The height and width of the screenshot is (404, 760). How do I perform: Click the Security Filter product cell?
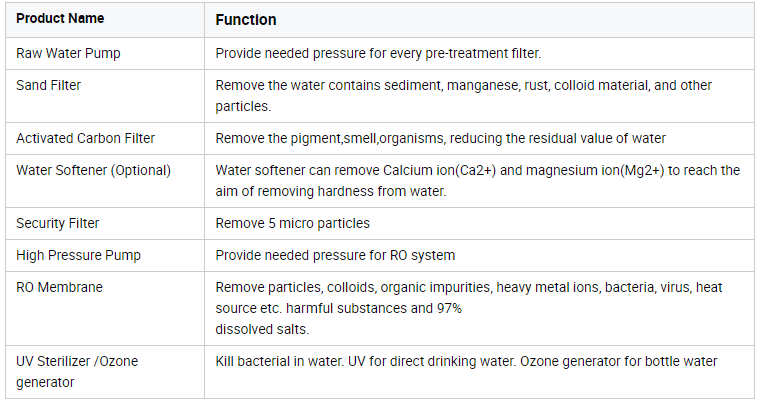click(x=58, y=223)
